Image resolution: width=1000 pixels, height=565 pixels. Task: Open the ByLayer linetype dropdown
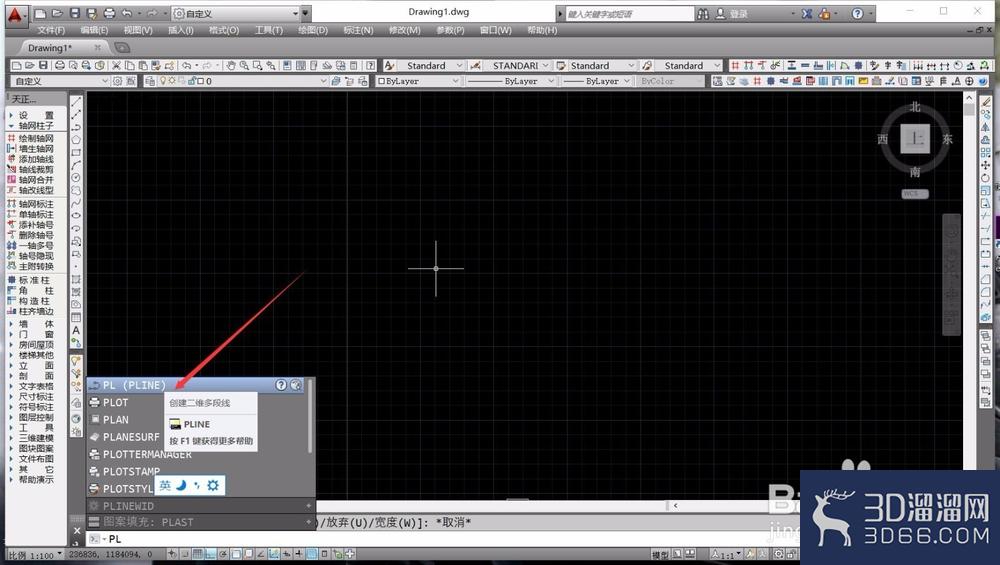click(x=551, y=81)
